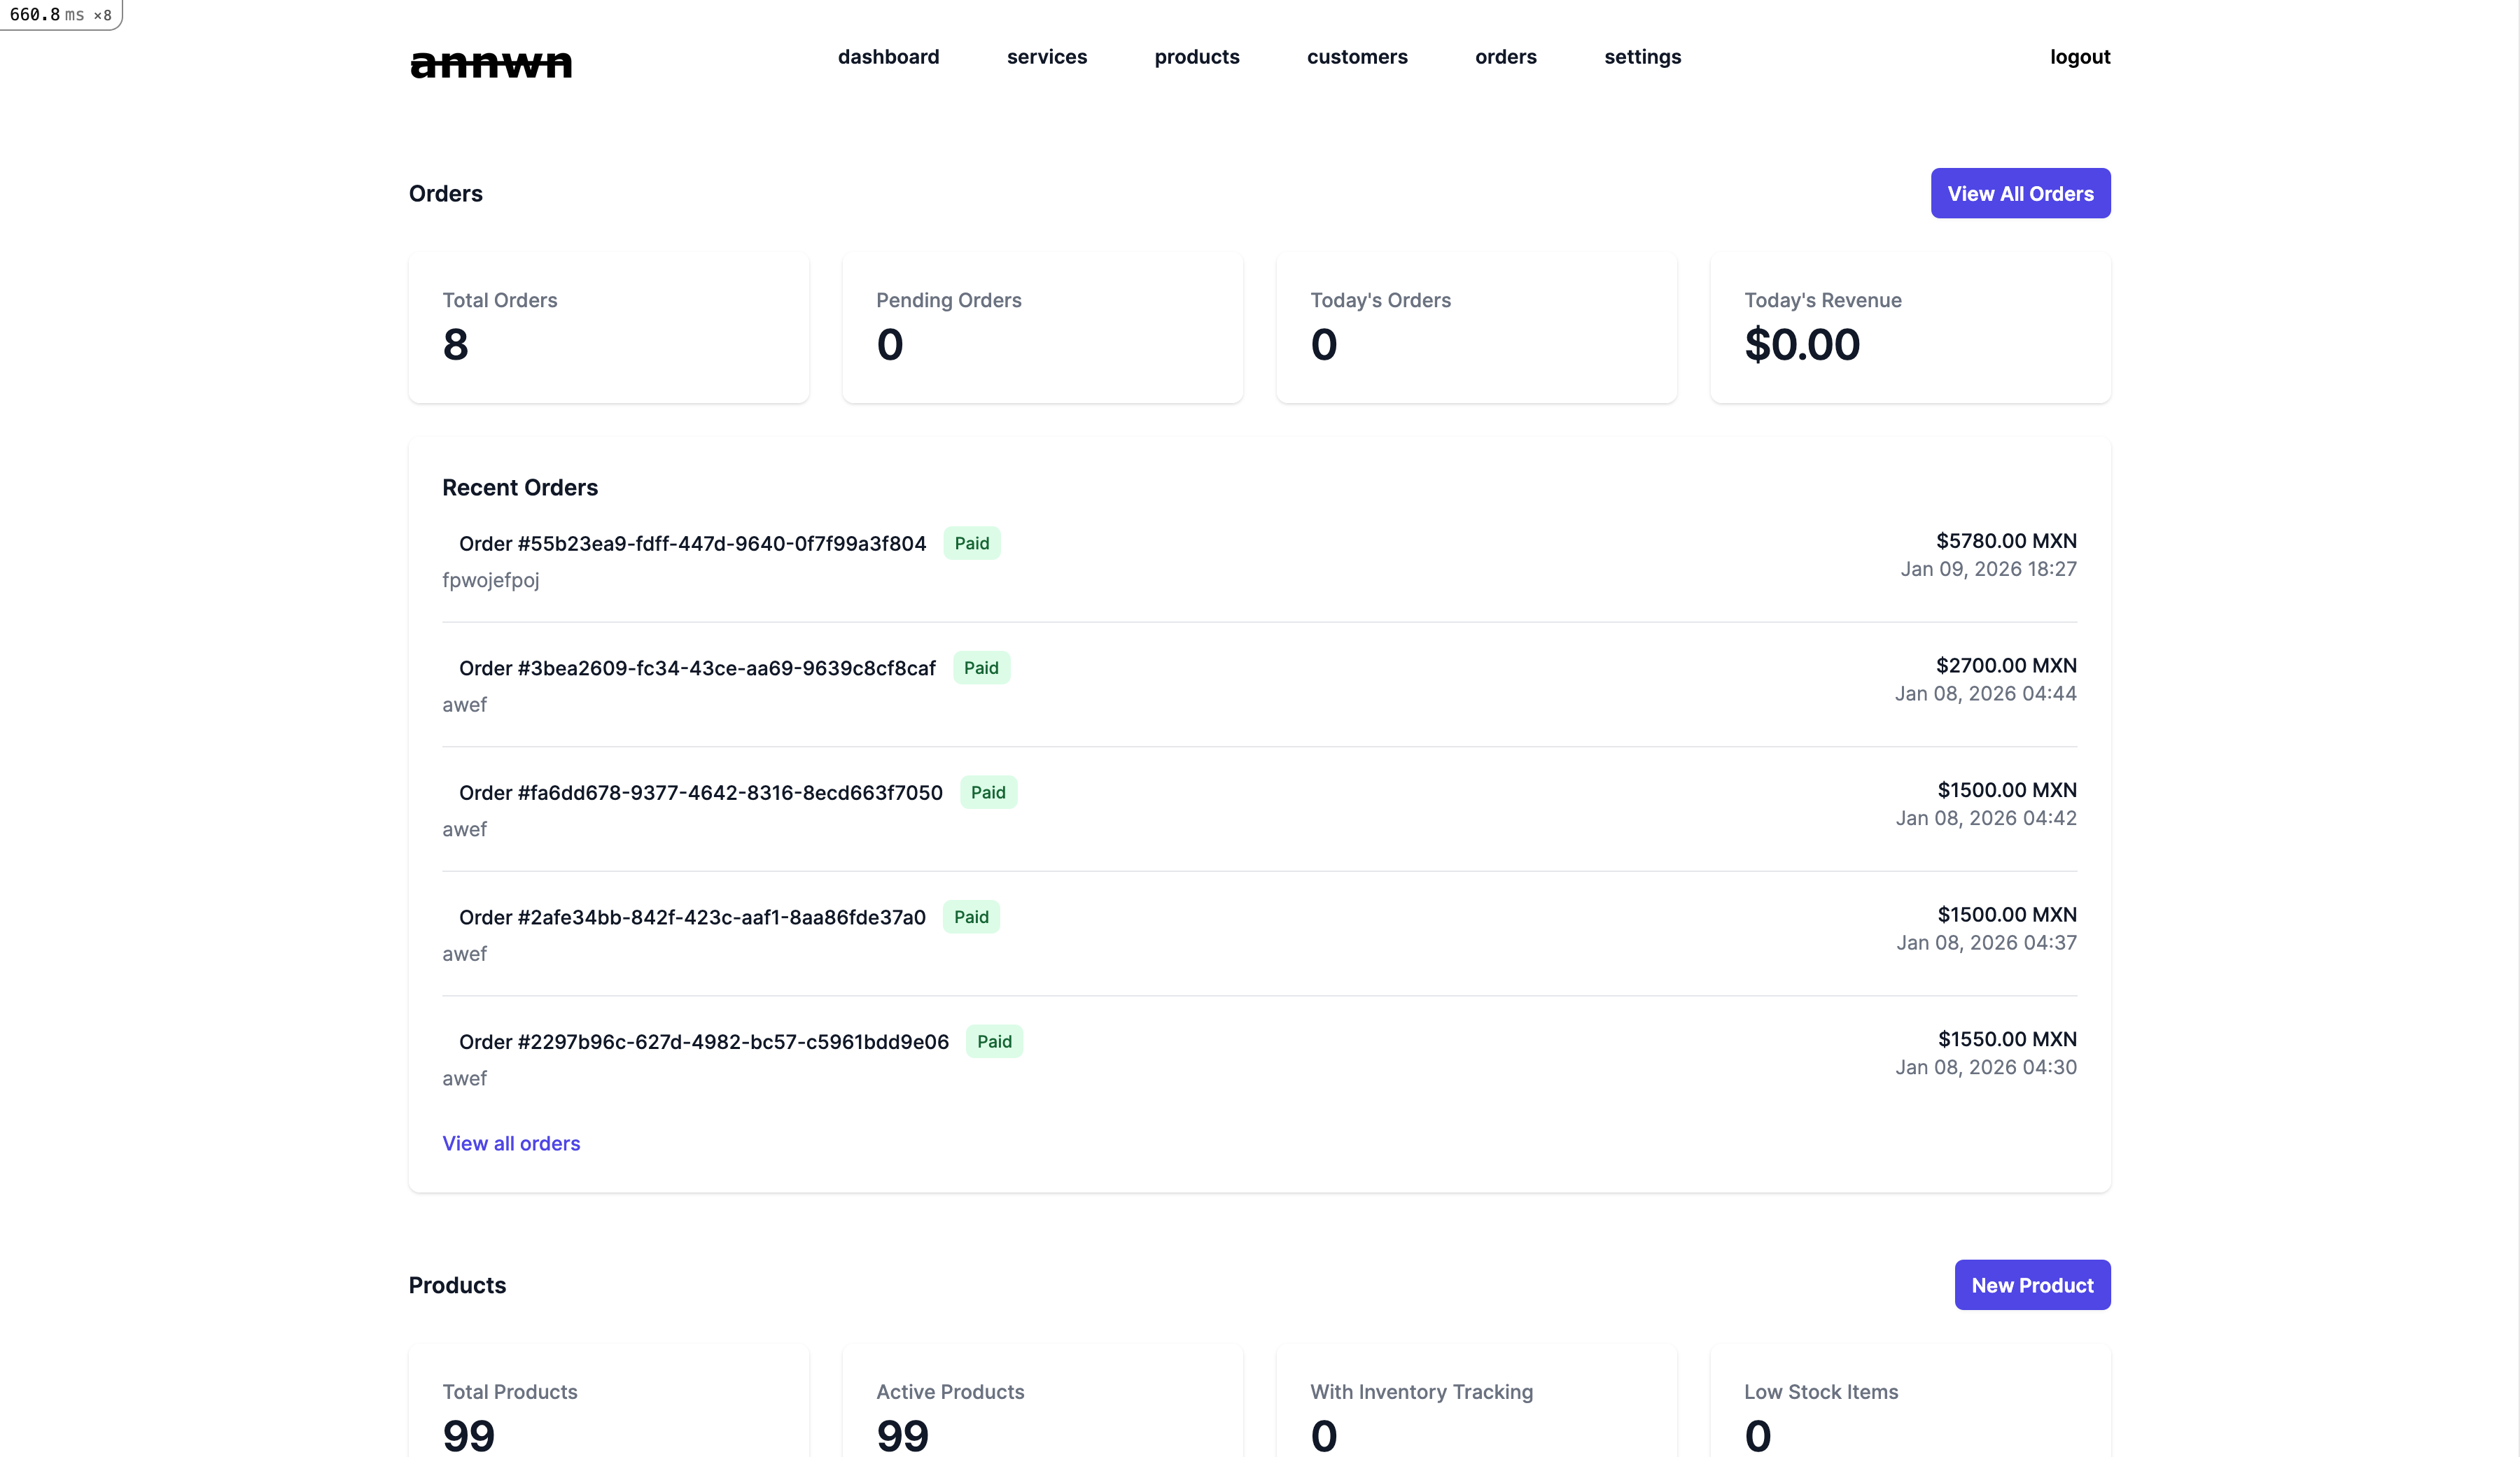
Task: Open order #3bea2609 by awef
Action: (696, 667)
